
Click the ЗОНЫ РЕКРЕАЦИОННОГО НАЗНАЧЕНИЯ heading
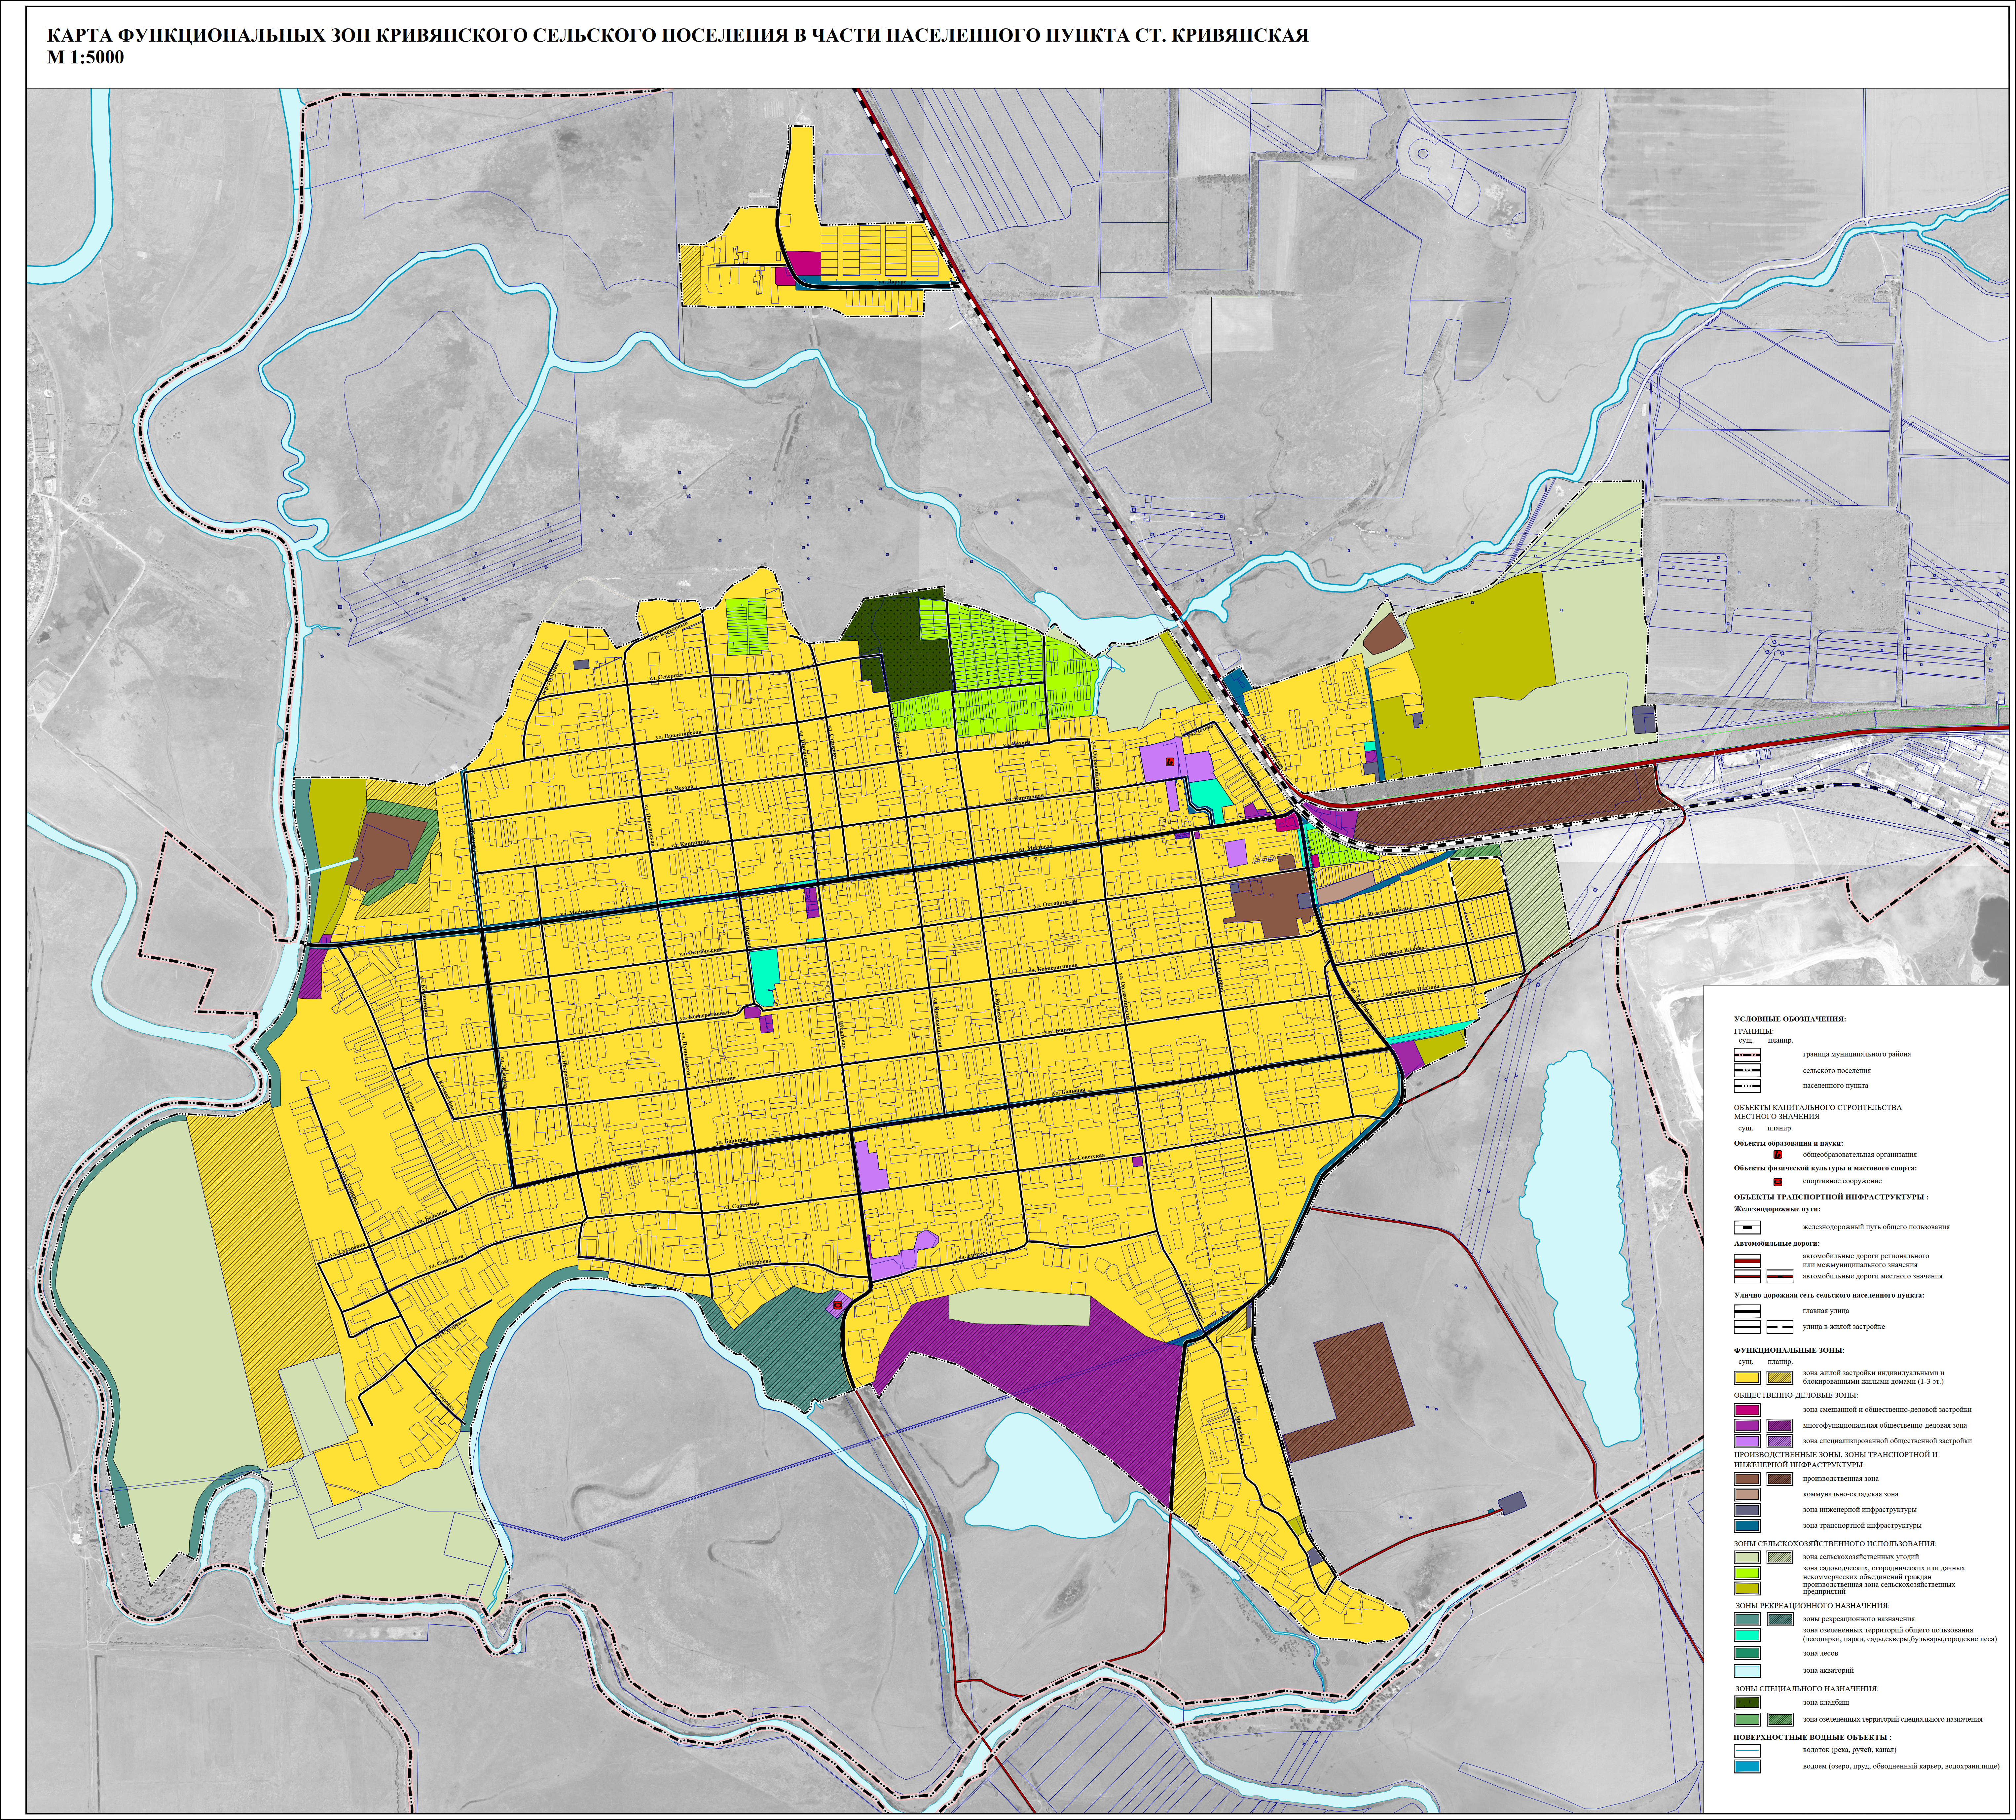tap(1813, 1606)
